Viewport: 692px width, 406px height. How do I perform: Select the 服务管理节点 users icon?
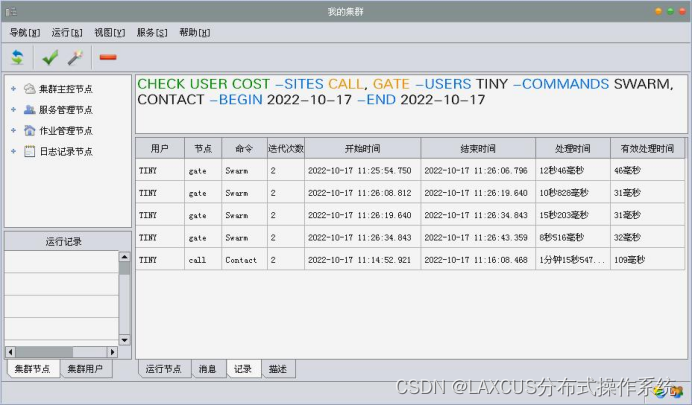tap(30, 109)
